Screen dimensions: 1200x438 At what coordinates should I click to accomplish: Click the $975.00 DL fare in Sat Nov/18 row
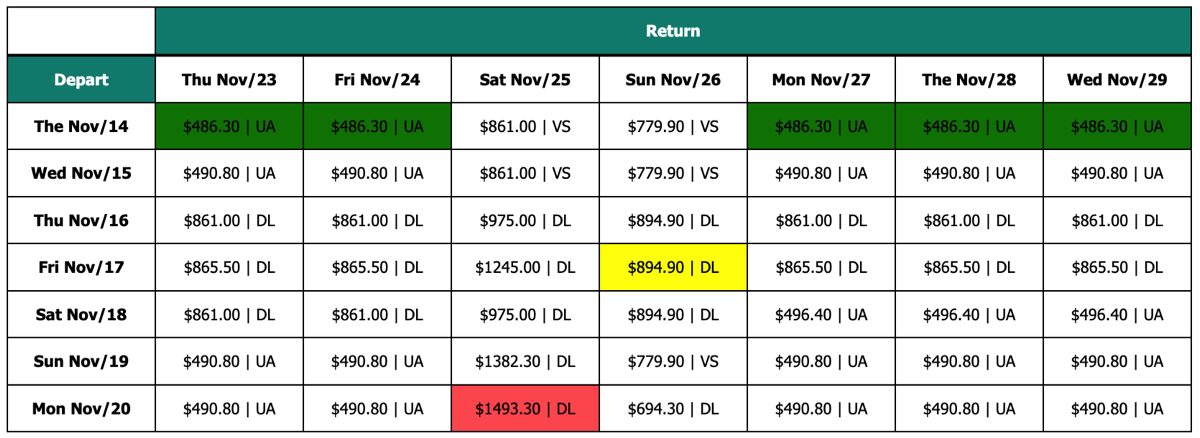(525, 314)
